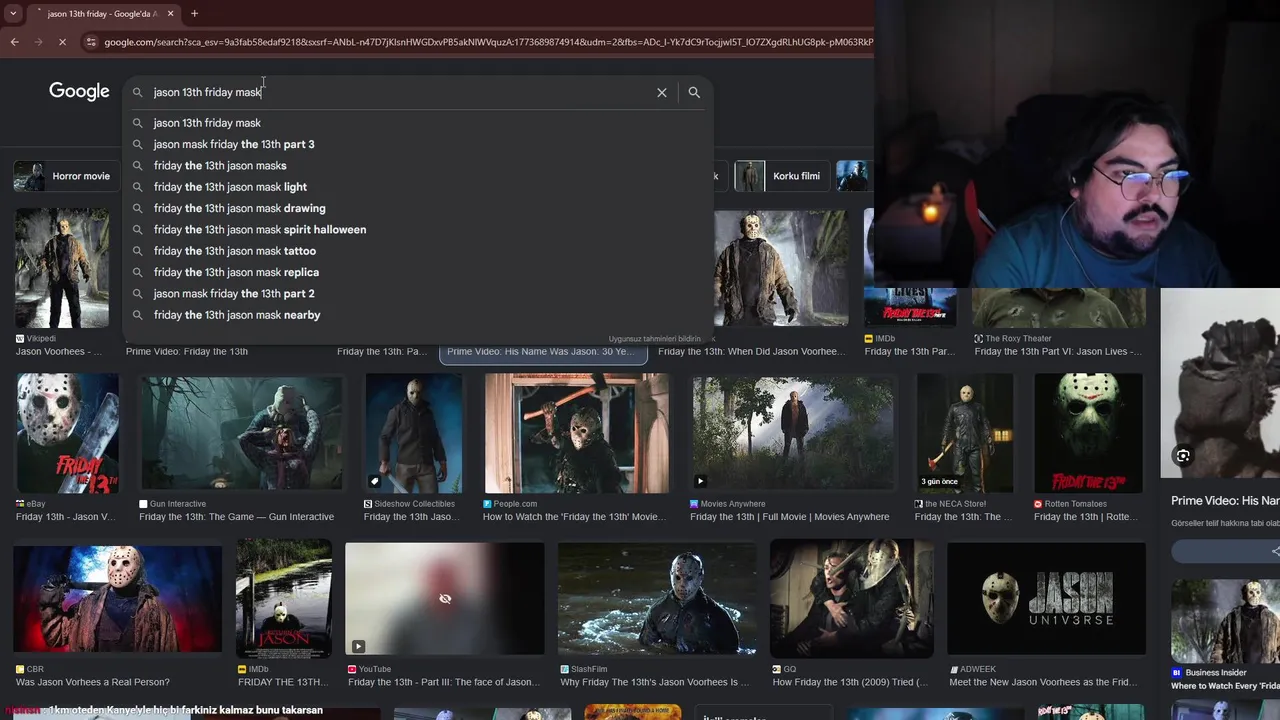Click the YouTube favicon under the blurred image
This screenshot has width=1280, height=720.
pos(352,669)
